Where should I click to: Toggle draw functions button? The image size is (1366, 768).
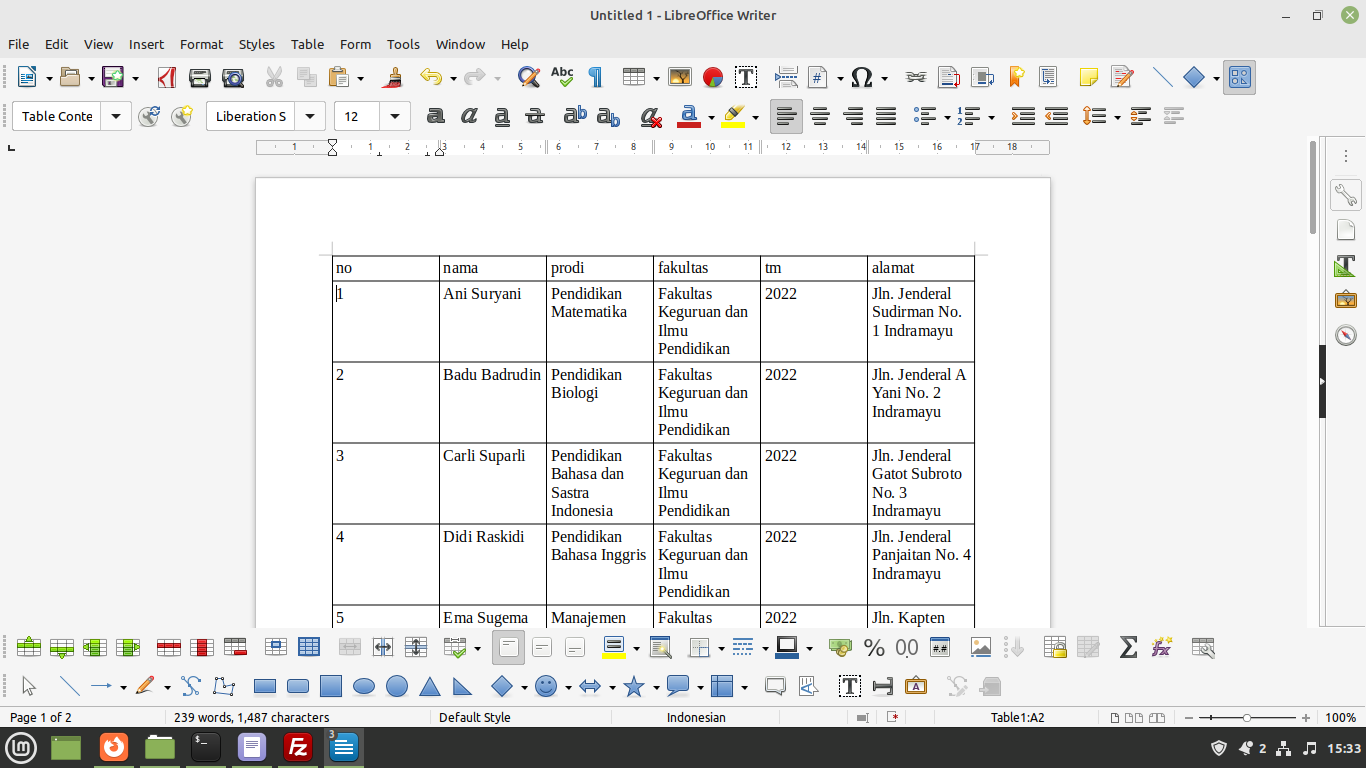[x=1240, y=77]
